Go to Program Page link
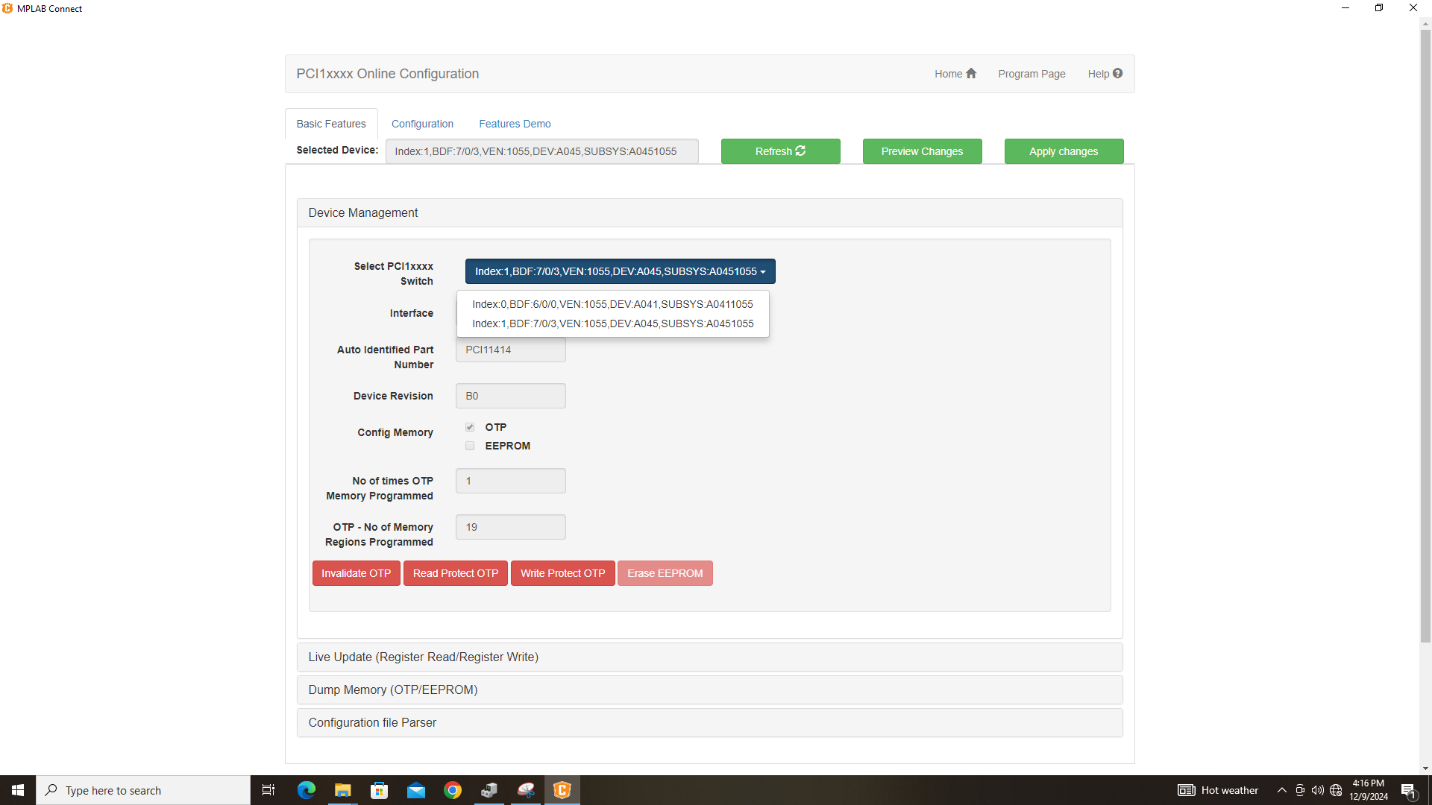This screenshot has width=1432, height=805. (x=1031, y=74)
